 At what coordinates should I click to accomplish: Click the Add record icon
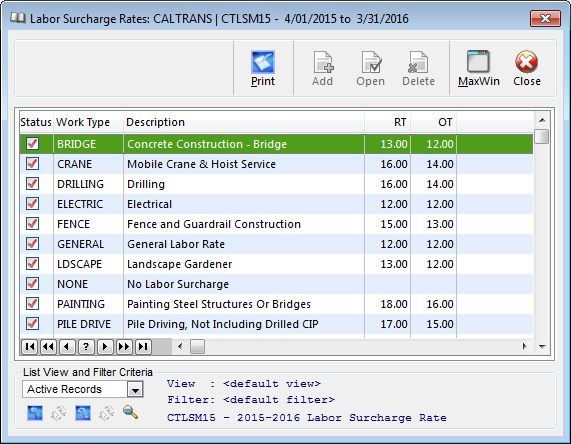tap(323, 62)
